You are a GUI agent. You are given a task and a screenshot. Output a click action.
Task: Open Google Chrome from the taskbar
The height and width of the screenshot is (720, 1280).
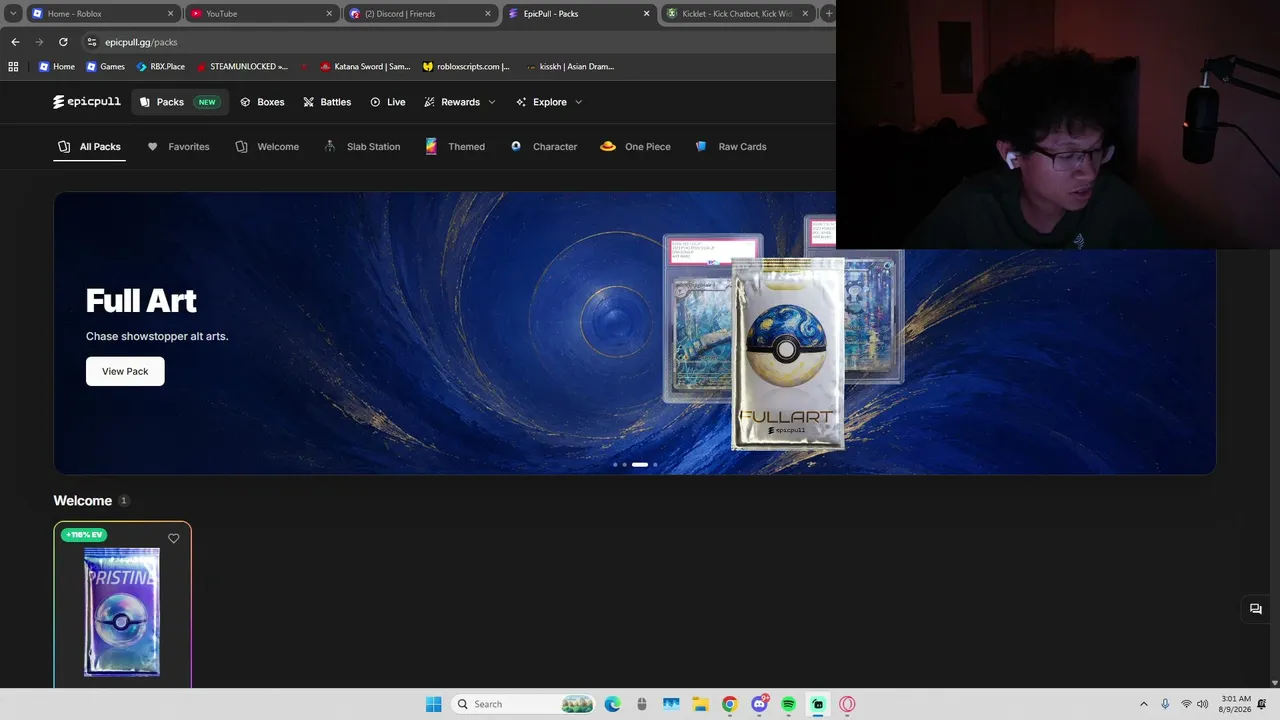pyautogui.click(x=730, y=704)
